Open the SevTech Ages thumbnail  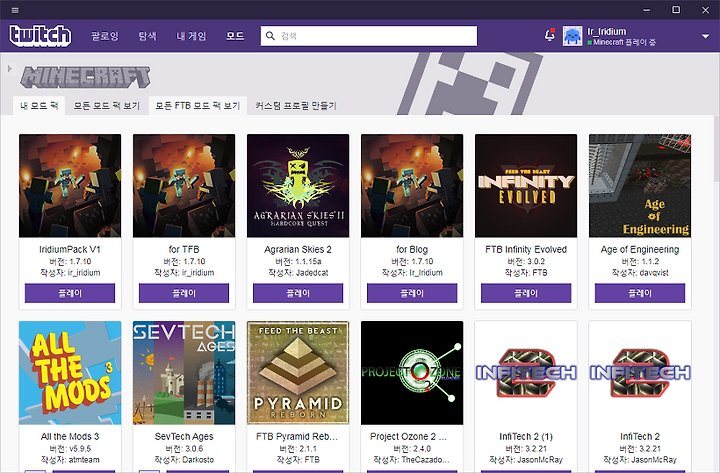click(x=184, y=372)
